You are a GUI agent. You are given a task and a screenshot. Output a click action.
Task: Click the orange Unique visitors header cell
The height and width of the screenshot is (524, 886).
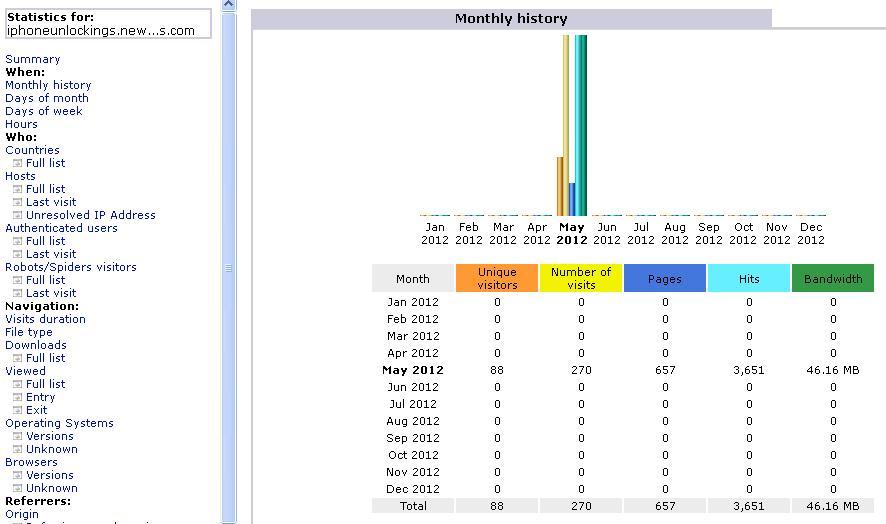coord(497,278)
